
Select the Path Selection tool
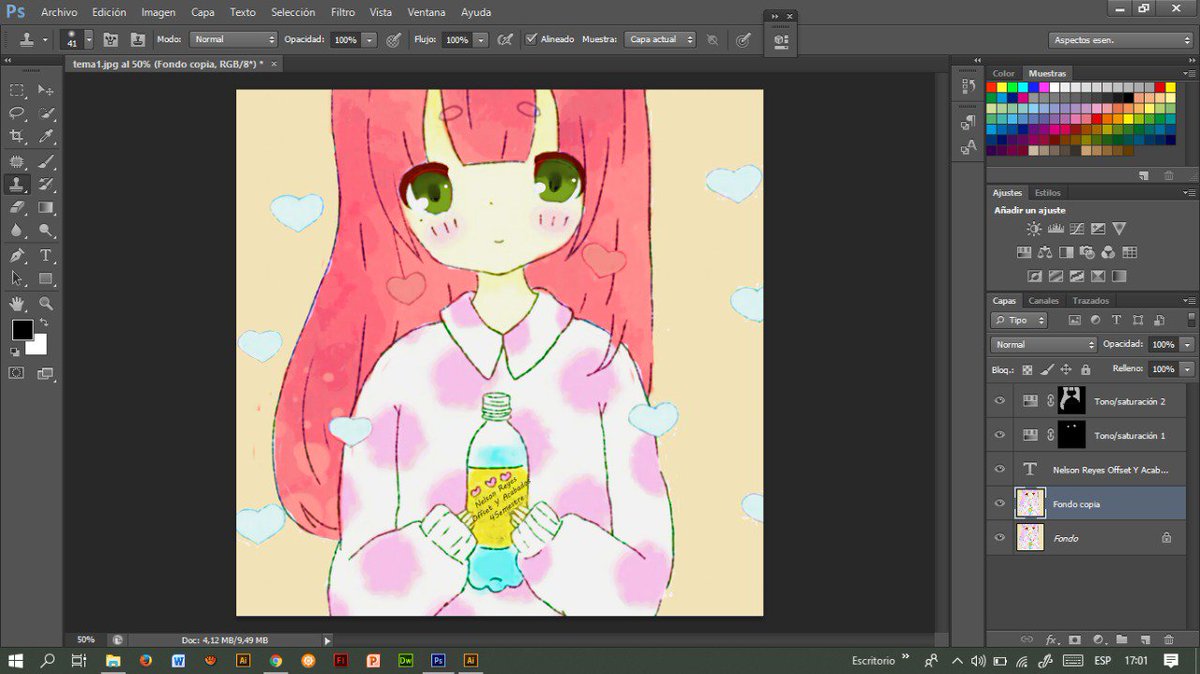(x=17, y=279)
